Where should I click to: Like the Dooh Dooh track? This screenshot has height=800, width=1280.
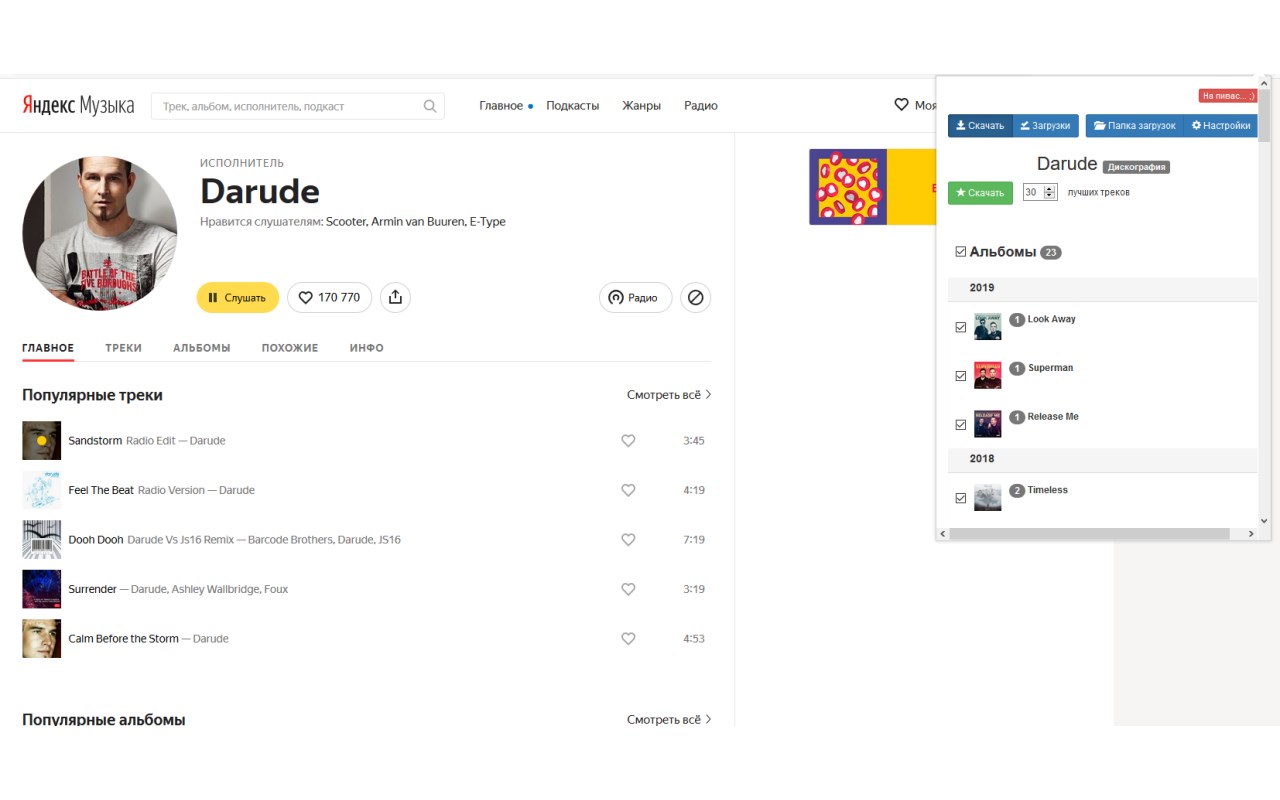[x=628, y=539]
